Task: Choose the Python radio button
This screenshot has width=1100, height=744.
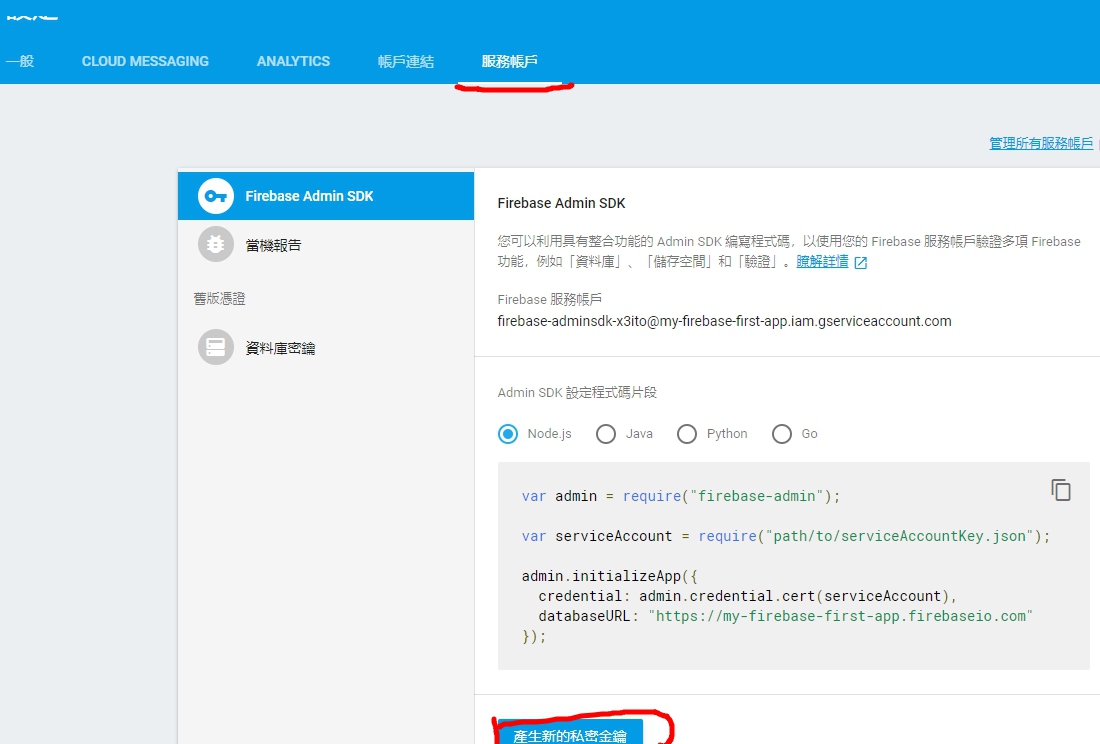Action: coord(687,434)
